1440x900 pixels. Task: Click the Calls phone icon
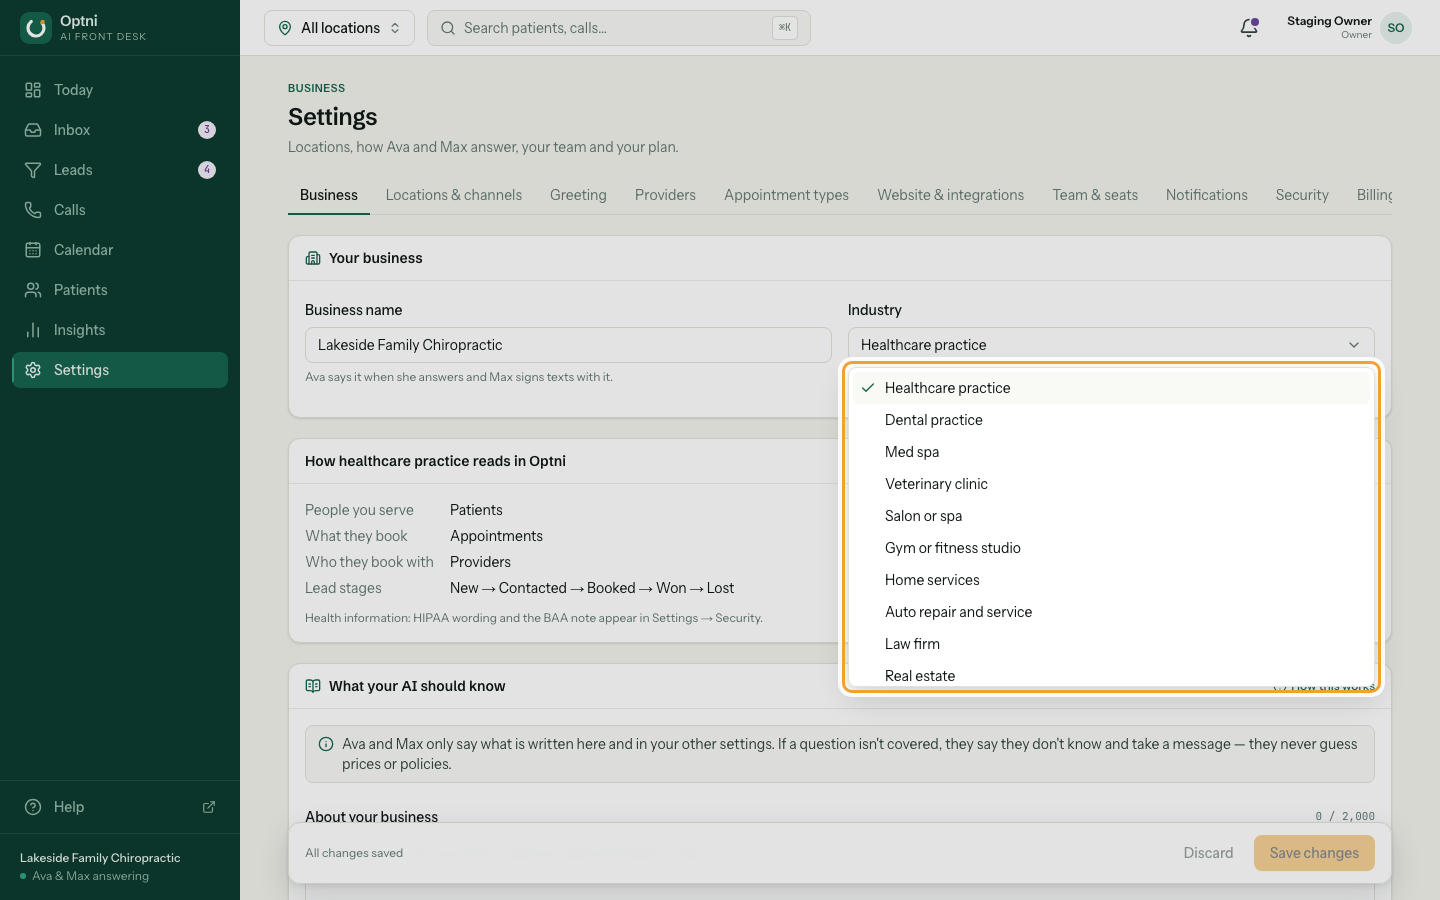point(33,210)
